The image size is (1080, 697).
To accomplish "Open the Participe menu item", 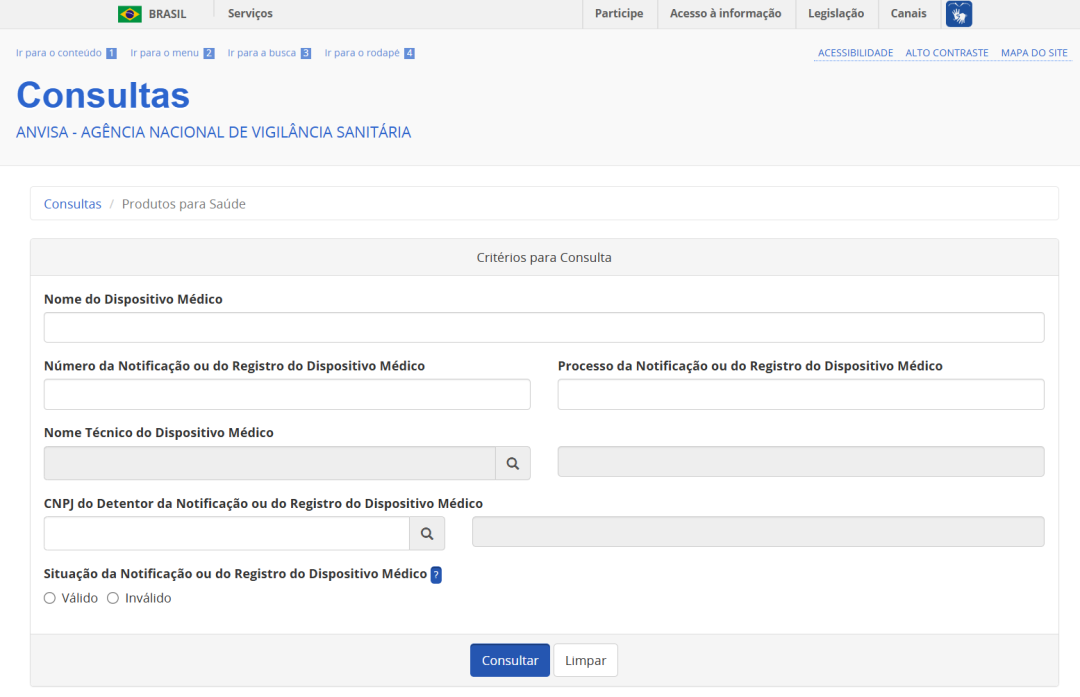I will click(x=619, y=14).
